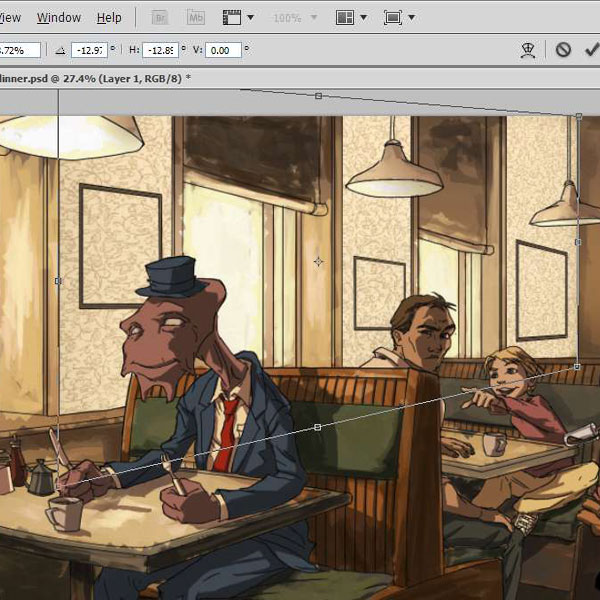The width and height of the screenshot is (600, 600).
Task: Open the View menu
Action: 10,18
